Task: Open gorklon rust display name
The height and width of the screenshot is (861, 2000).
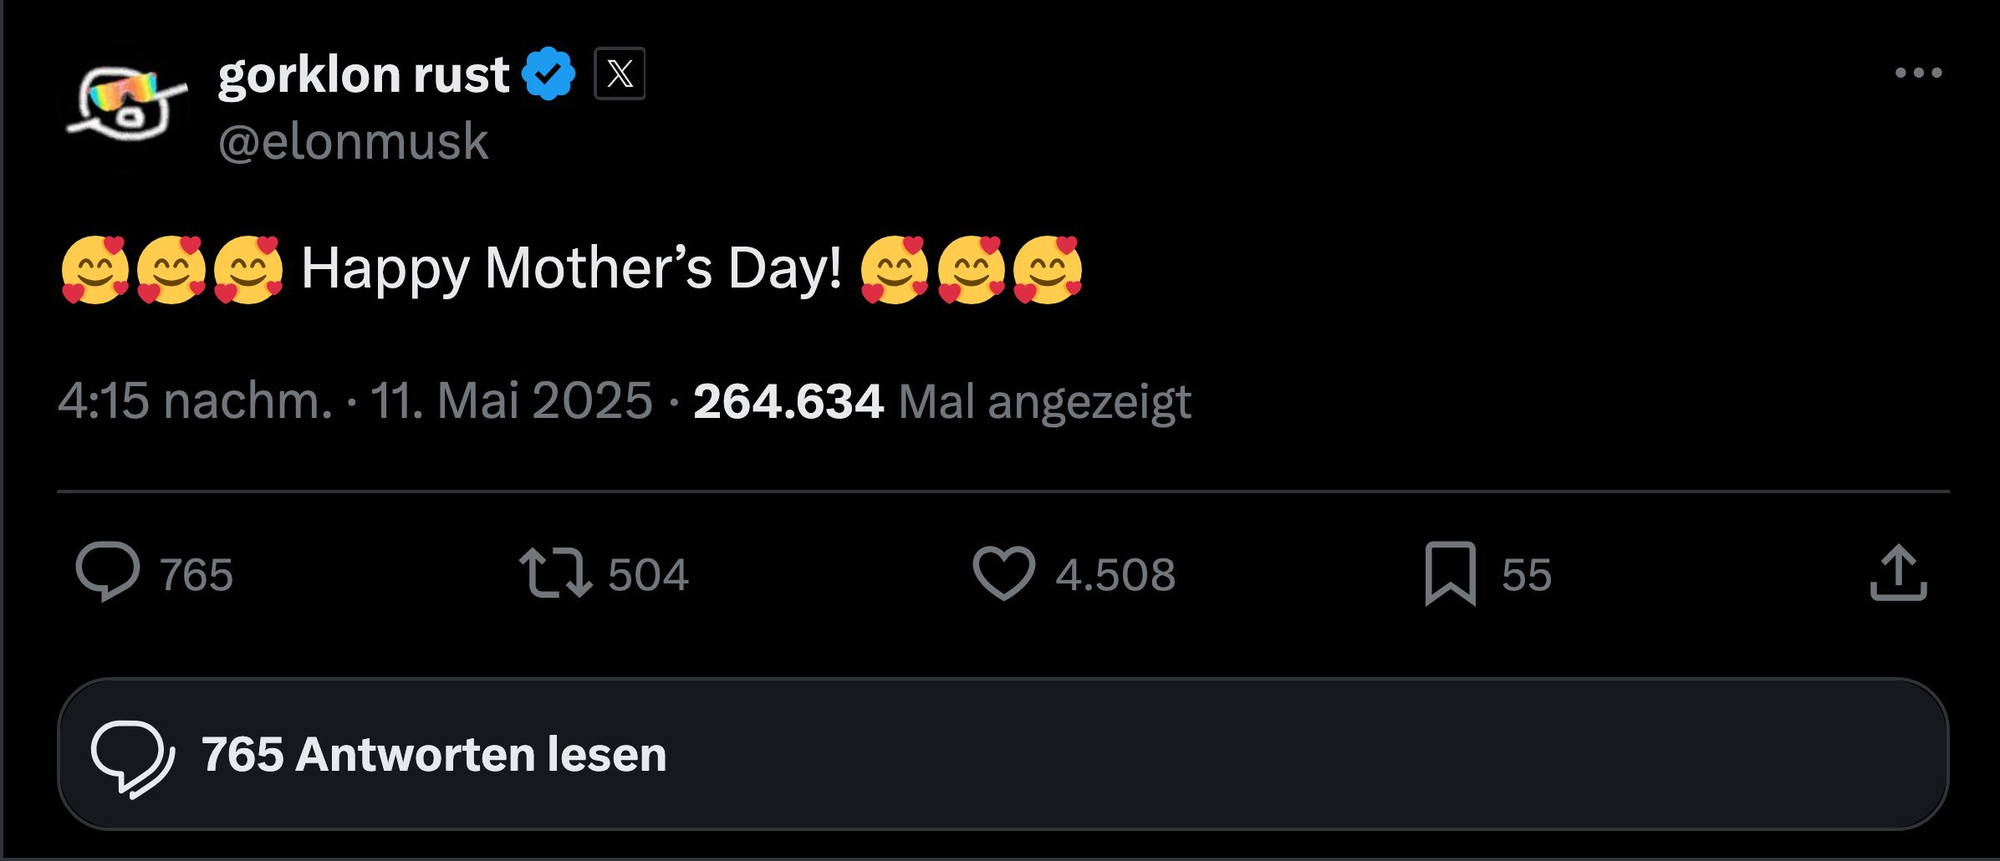Action: [364, 74]
